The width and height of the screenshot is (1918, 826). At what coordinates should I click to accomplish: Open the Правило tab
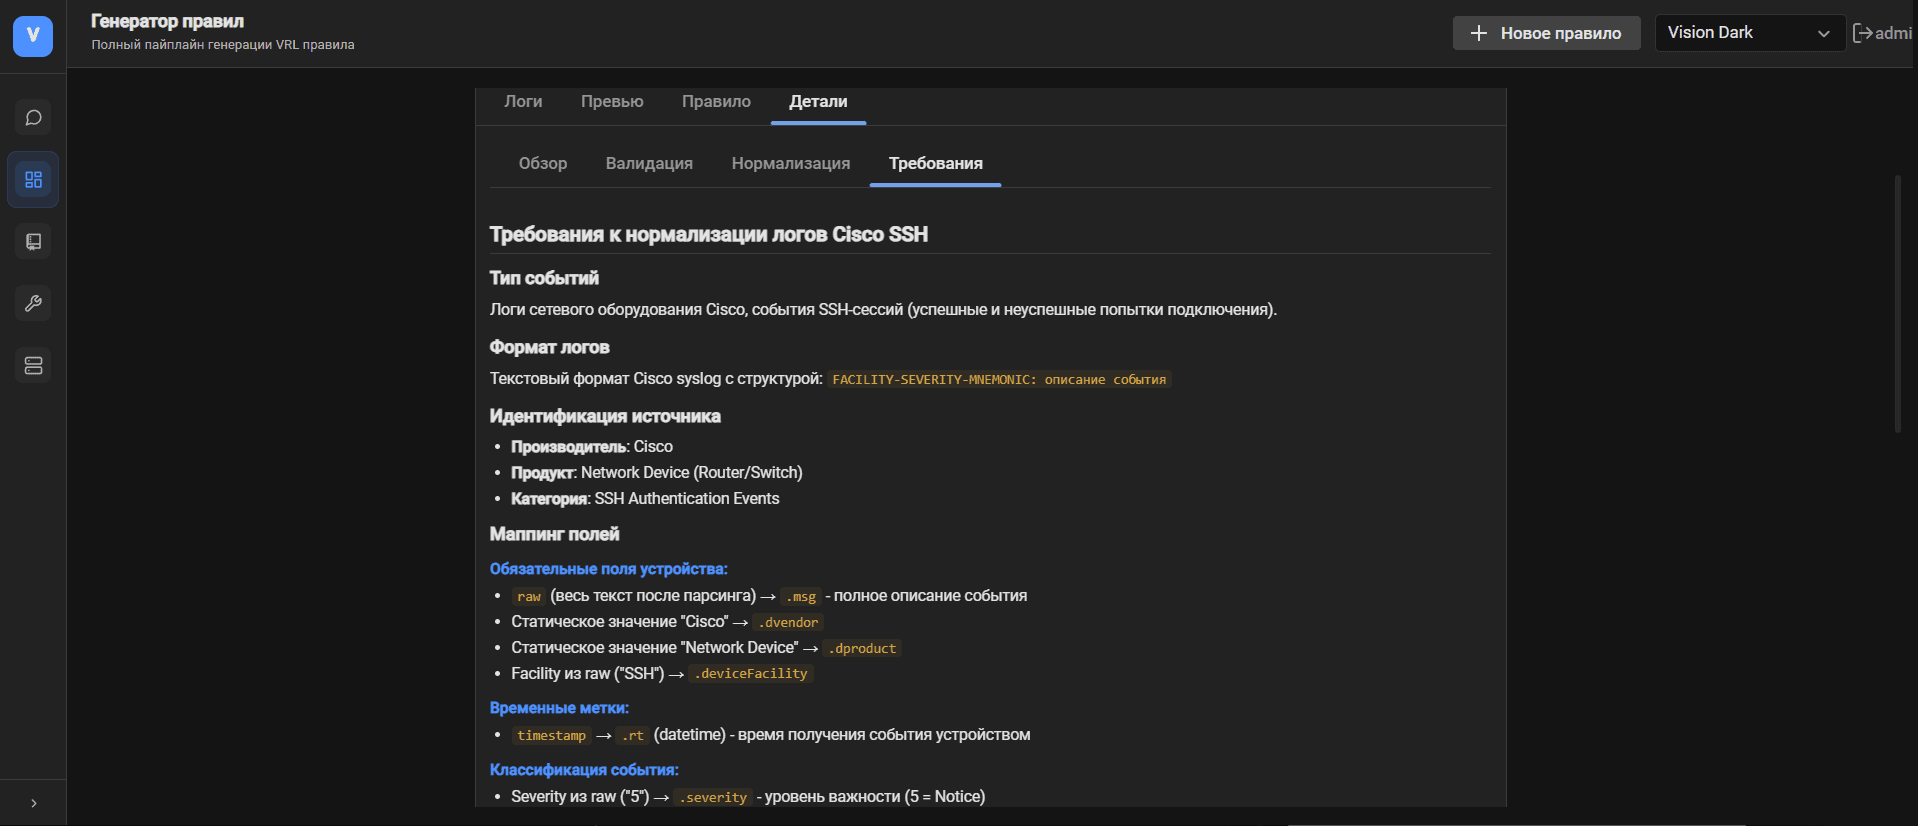pos(716,102)
